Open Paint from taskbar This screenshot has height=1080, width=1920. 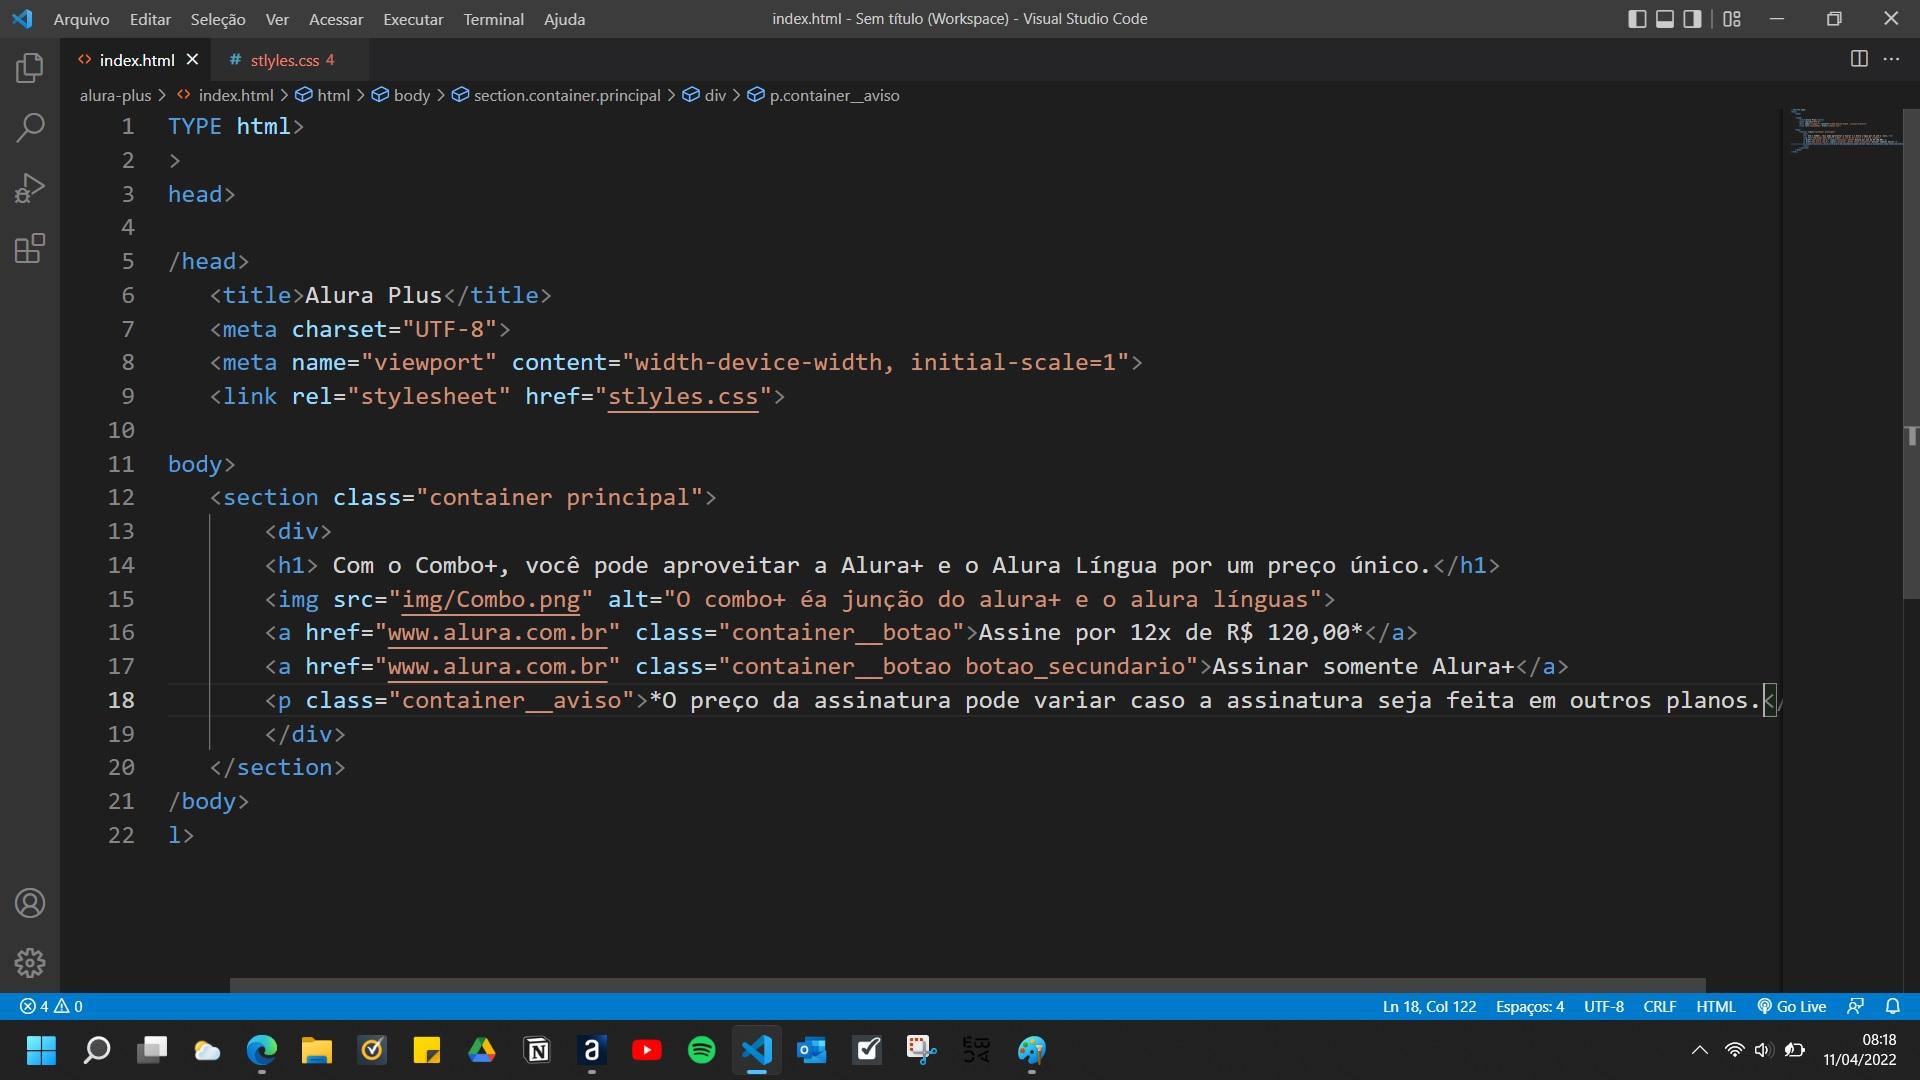1032,1050
